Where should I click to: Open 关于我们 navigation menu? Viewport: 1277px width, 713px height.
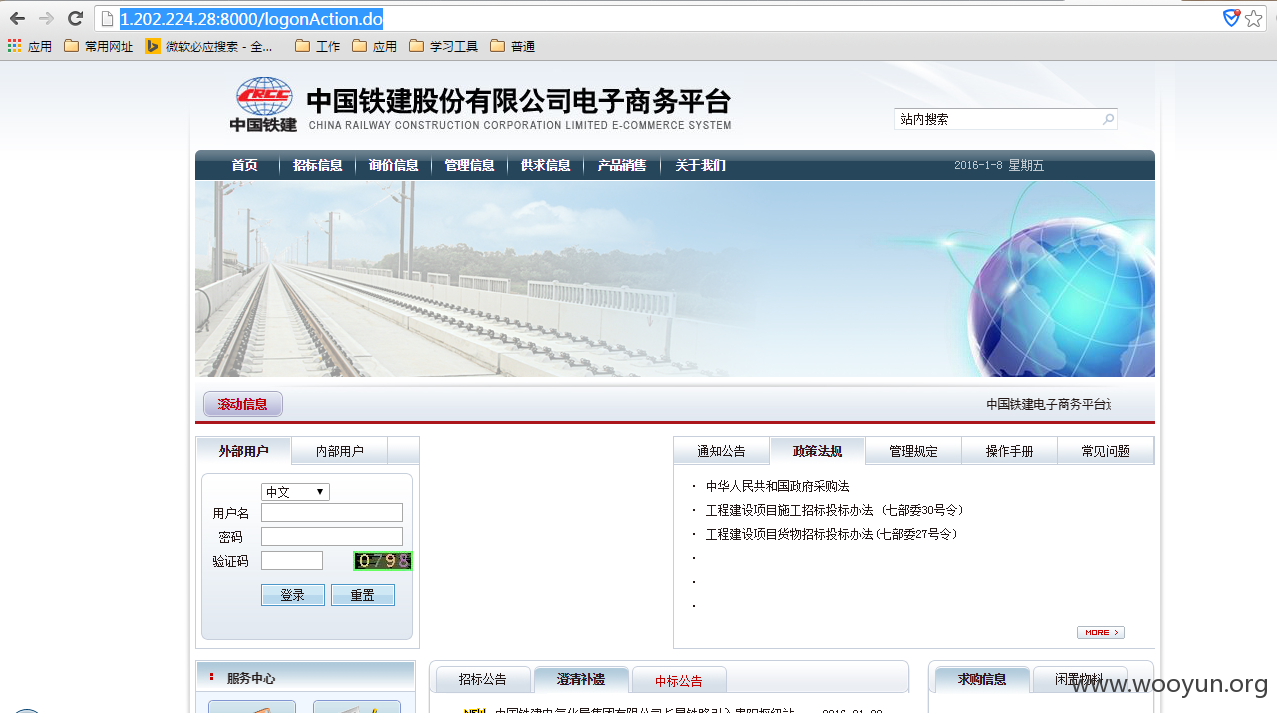(x=700, y=165)
